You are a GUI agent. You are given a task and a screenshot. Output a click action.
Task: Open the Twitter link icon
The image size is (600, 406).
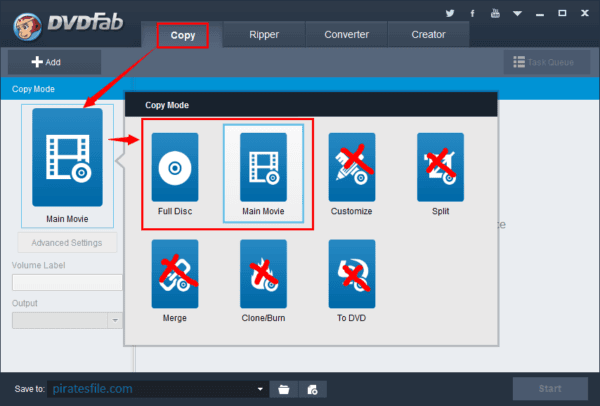point(450,13)
